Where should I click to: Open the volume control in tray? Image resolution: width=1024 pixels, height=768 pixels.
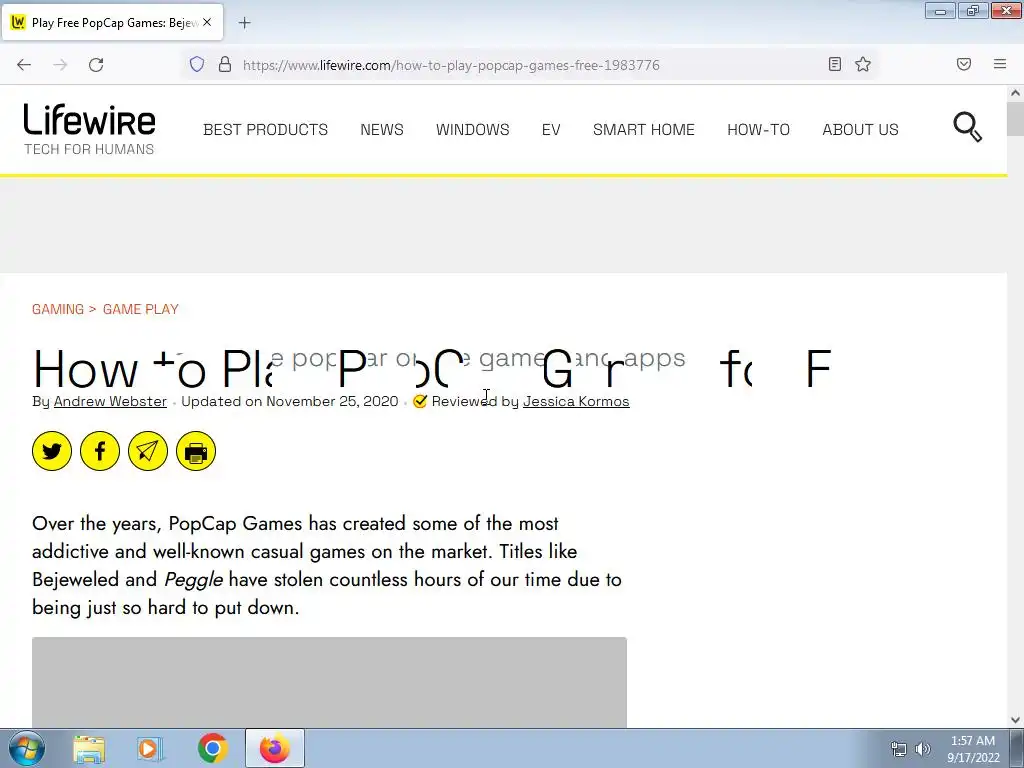(922, 749)
